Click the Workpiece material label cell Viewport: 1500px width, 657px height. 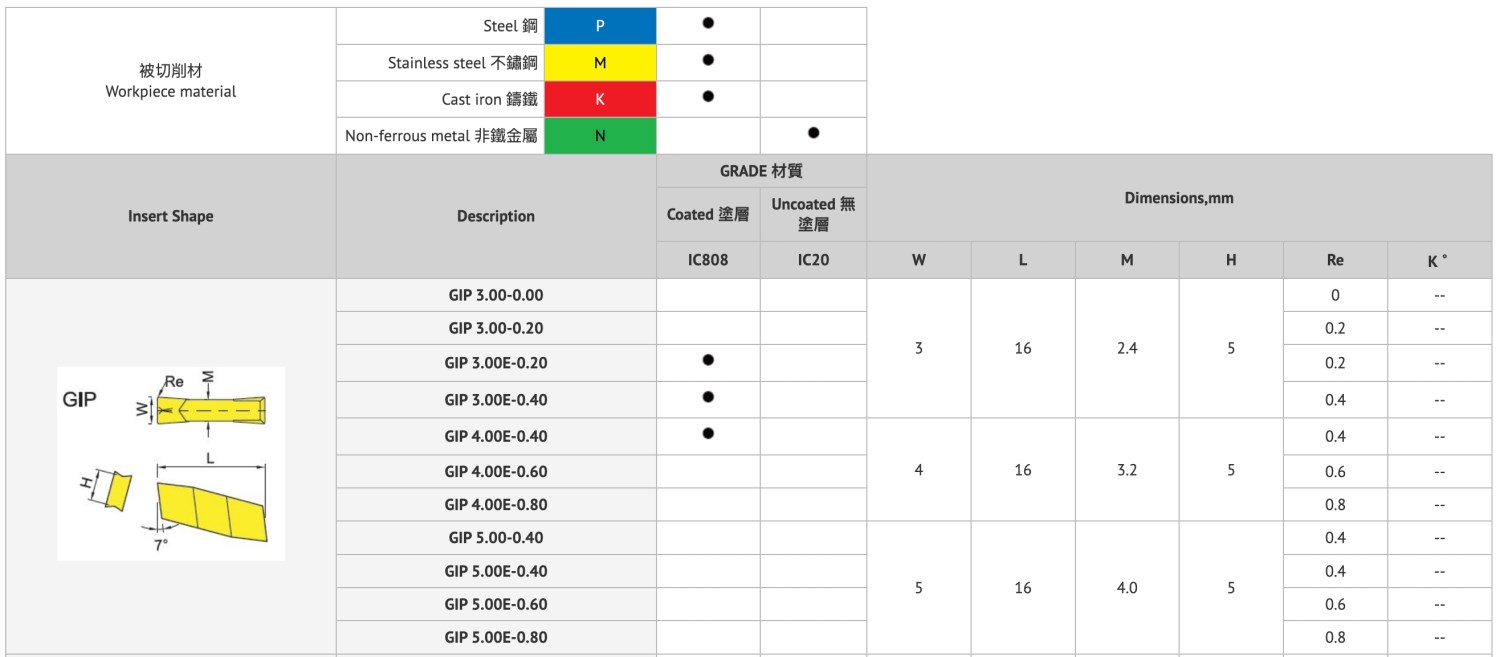pos(171,81)
